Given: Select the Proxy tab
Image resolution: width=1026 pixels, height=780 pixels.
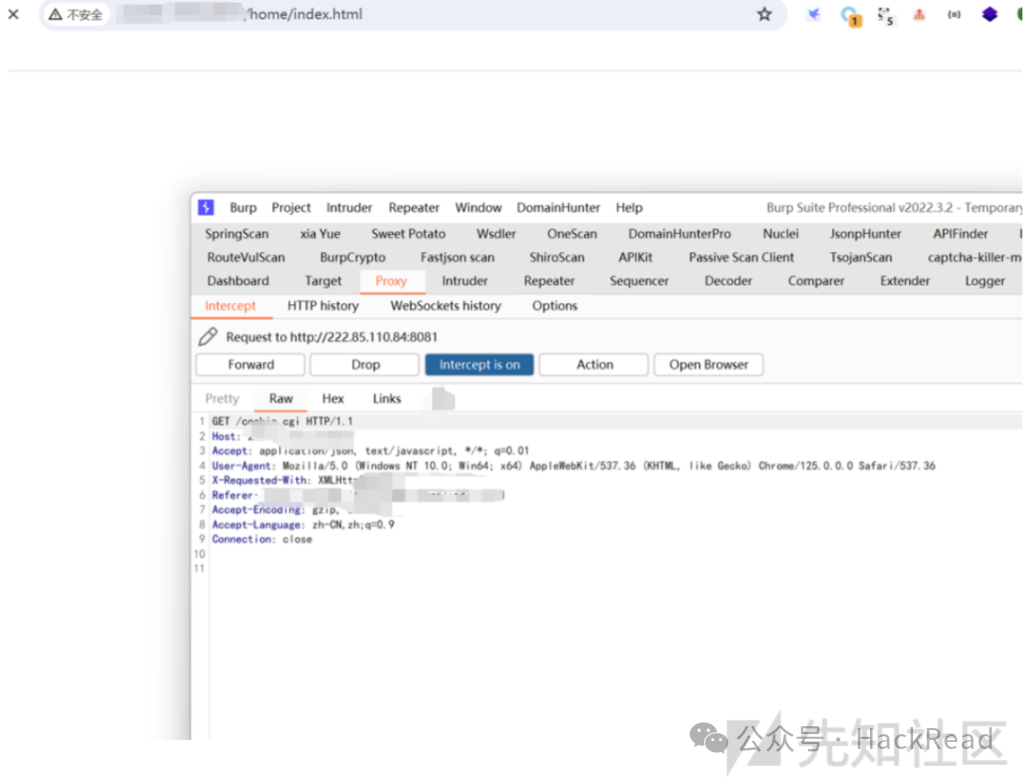Looking at the screenshot, I should click(x=391, y=281).
